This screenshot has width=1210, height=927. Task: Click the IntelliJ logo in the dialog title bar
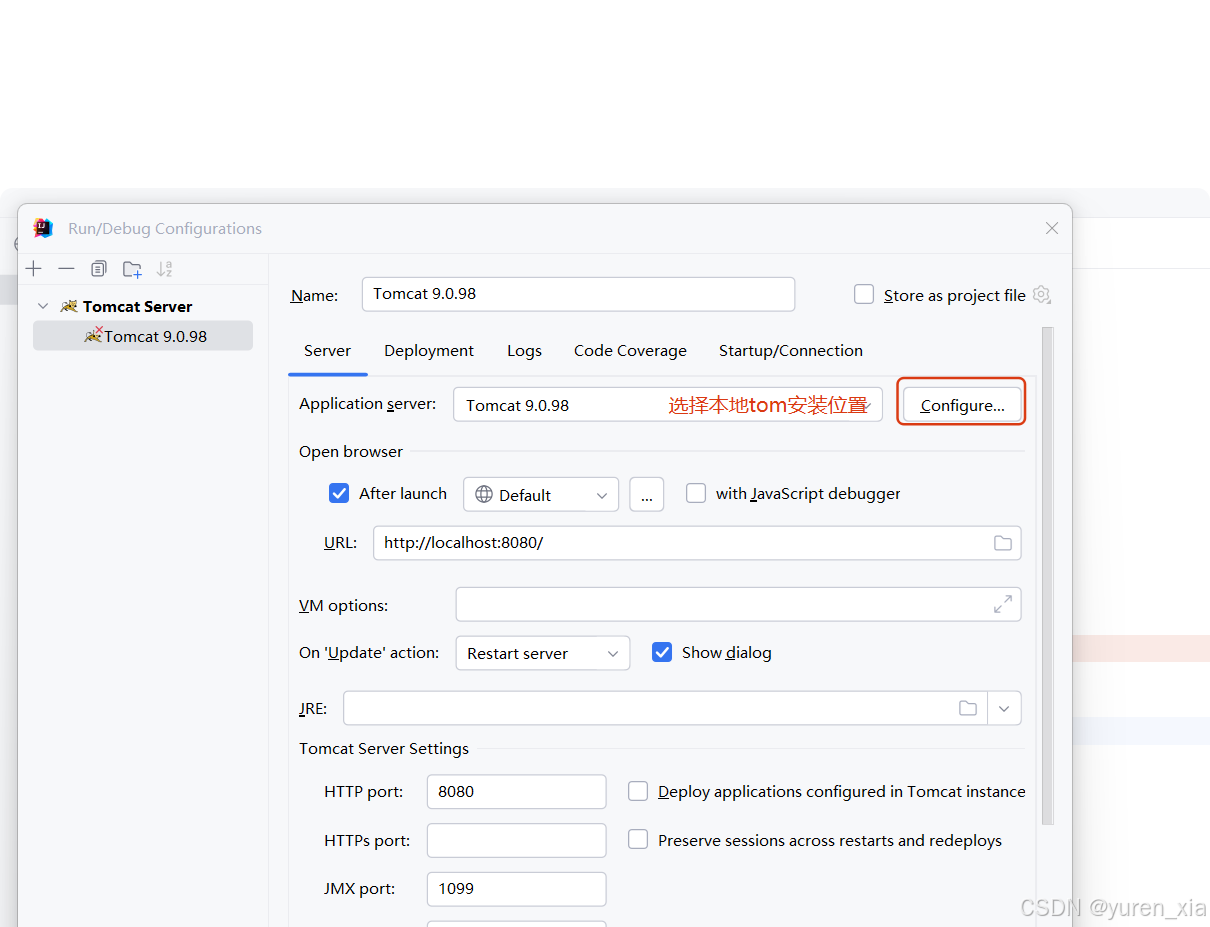tap(43, 228)
